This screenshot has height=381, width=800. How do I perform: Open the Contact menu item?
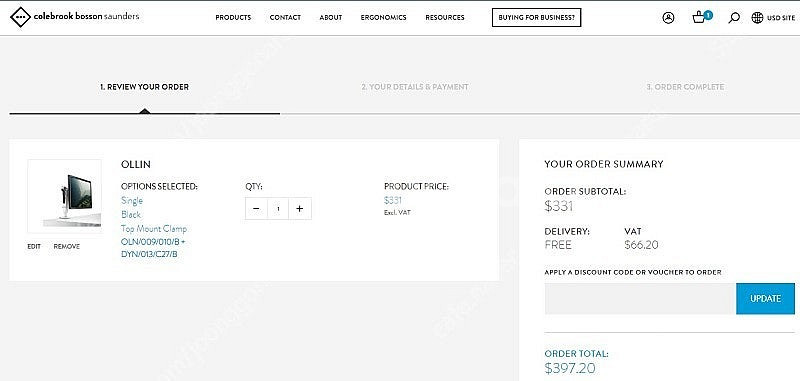coord(285,18)
